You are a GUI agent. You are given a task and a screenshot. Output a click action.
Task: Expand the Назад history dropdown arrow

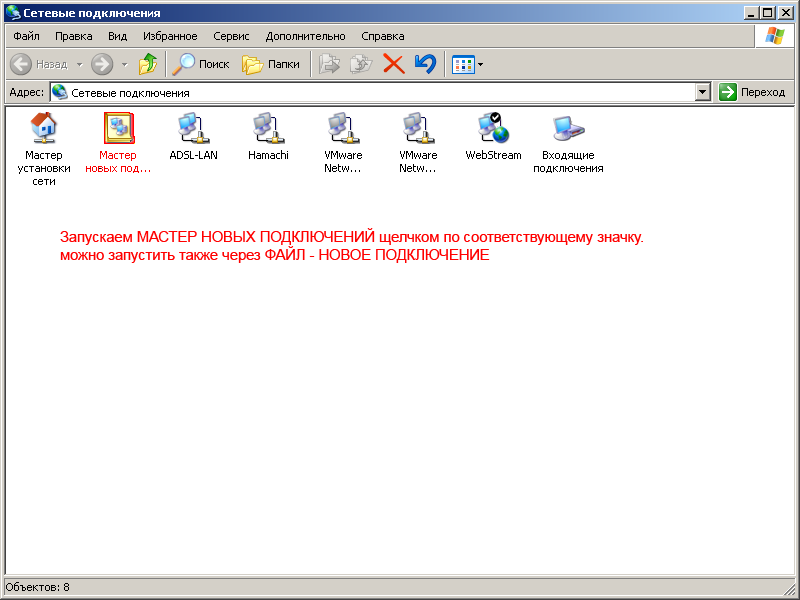pyautogui.click(x=80, y=65)
